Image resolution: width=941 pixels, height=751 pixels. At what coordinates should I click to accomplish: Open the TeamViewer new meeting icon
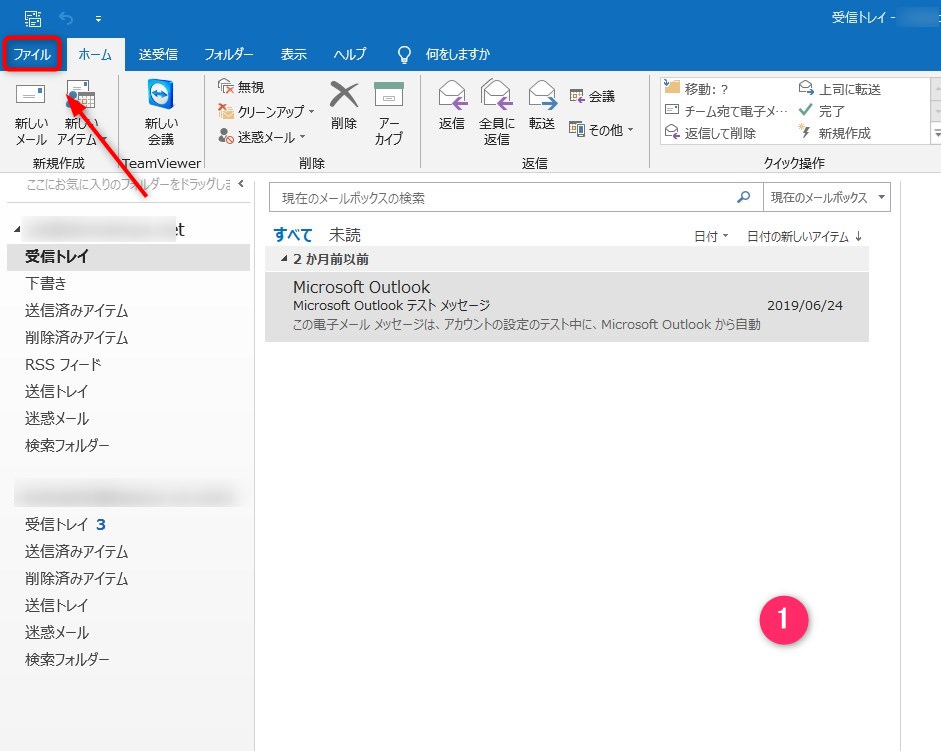click(x=160, y=96)
